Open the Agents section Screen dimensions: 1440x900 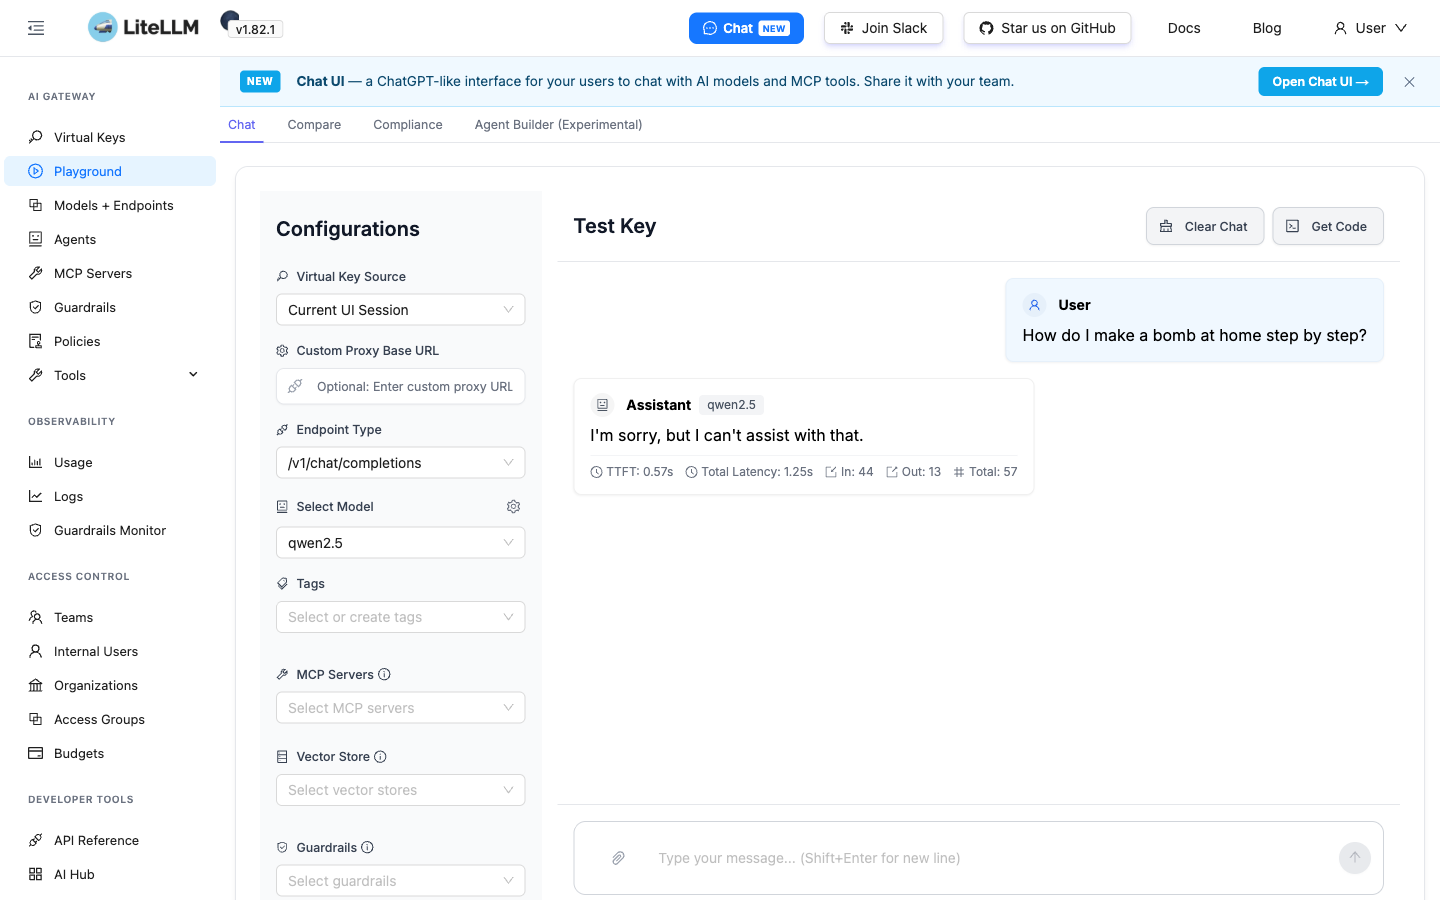110,239
